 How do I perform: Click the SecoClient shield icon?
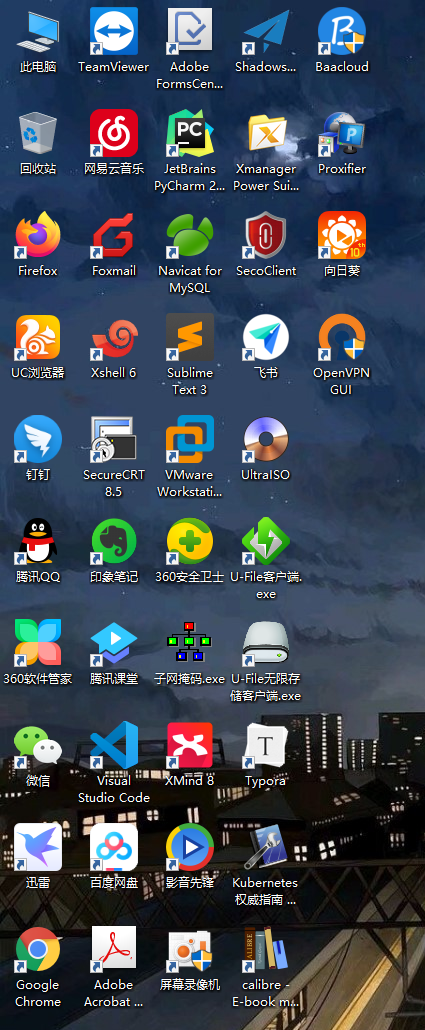point(266,235)
